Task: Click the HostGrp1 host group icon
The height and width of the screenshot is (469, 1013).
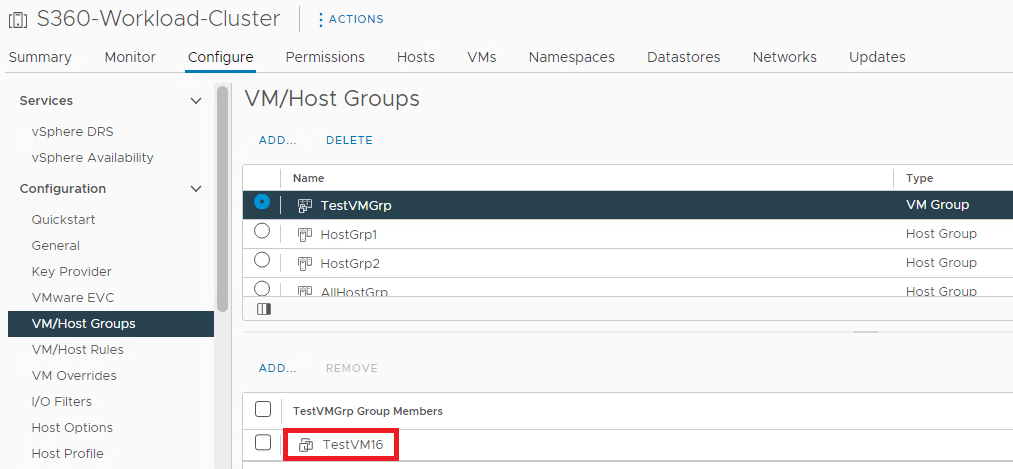Action: (x=305, y=234)
